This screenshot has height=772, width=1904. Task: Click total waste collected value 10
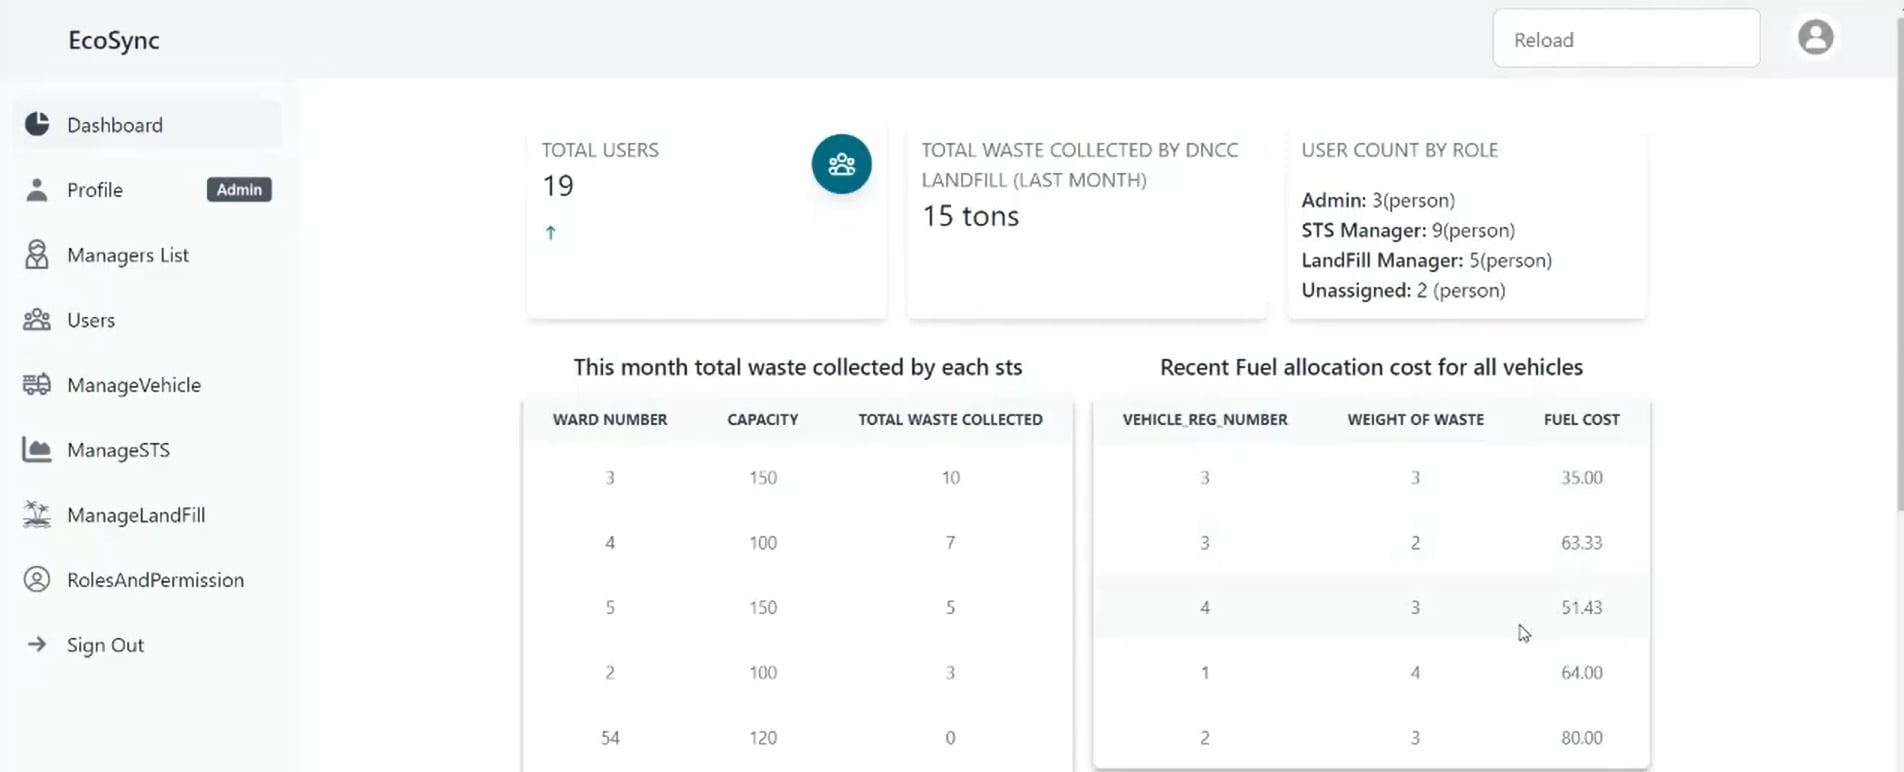pos(950,478)
